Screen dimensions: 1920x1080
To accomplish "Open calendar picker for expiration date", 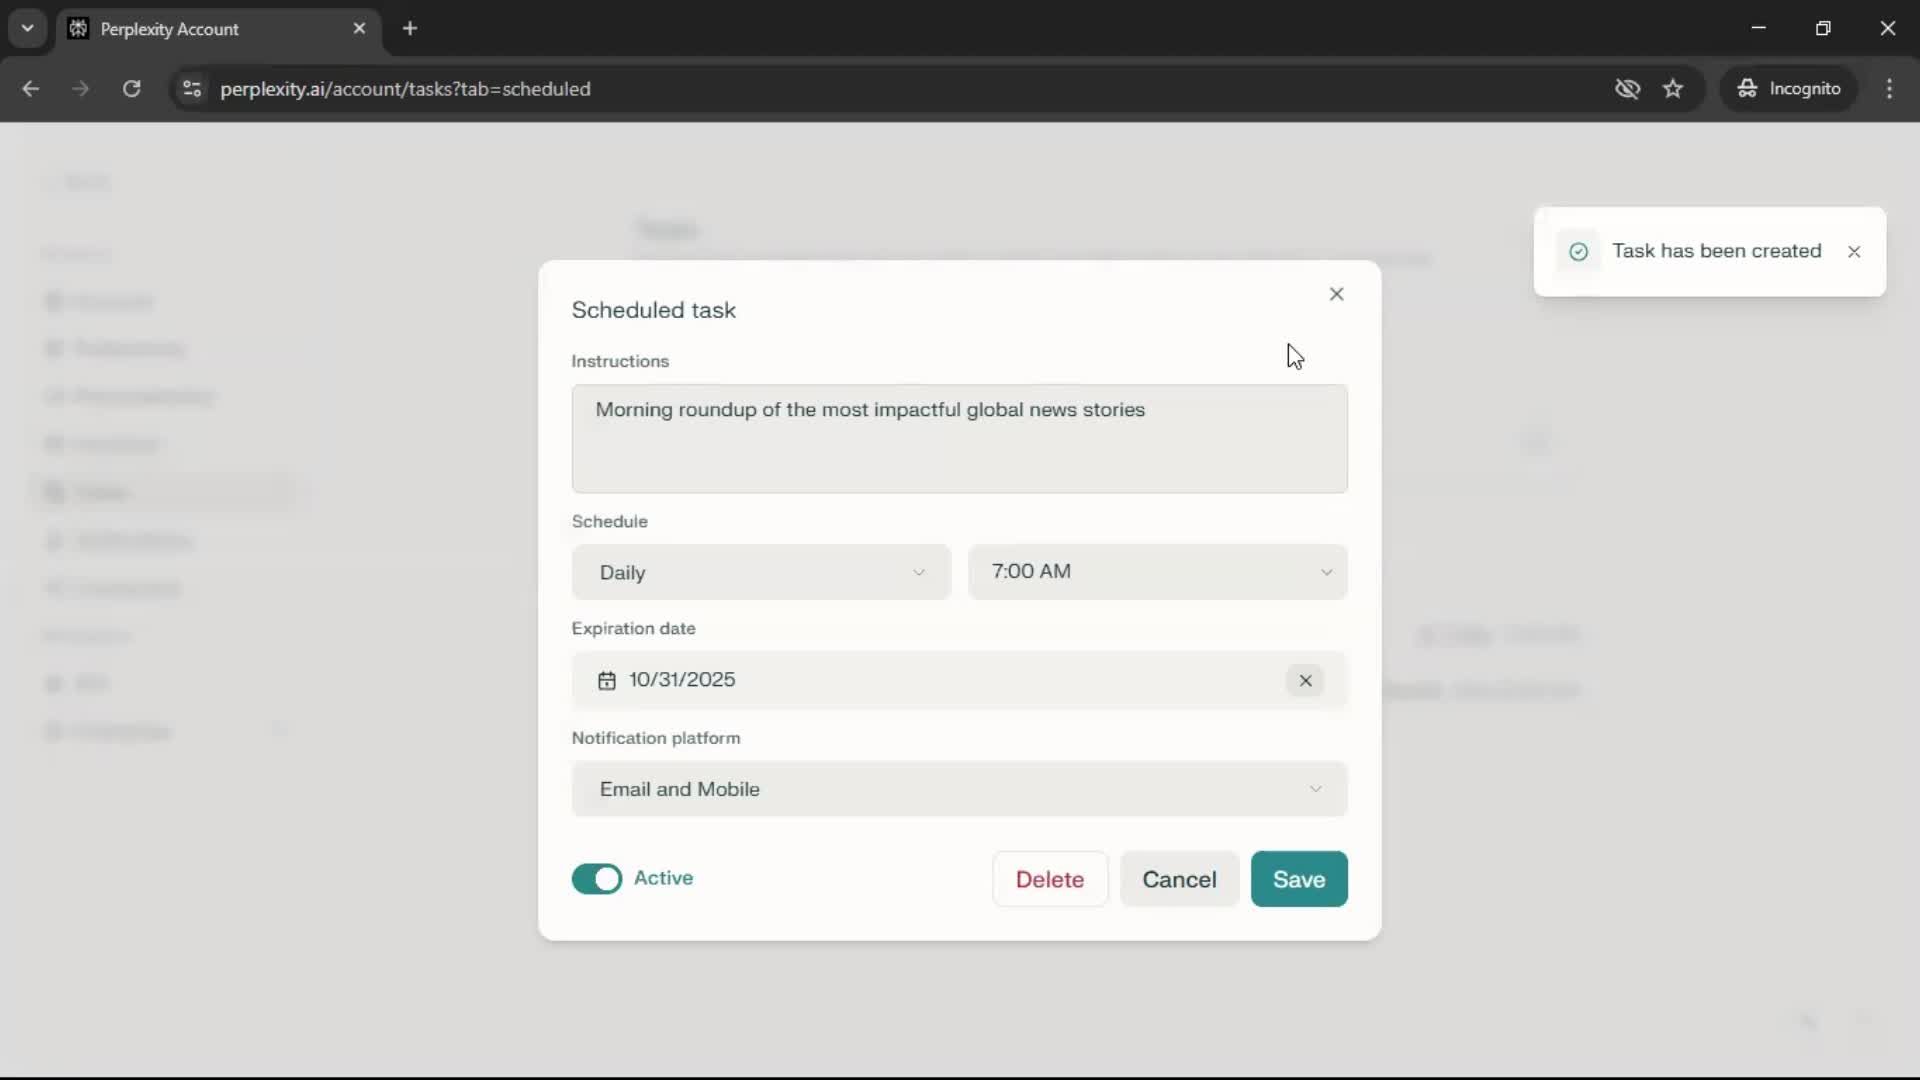I will pyautogui.click(x=607, y=680).
